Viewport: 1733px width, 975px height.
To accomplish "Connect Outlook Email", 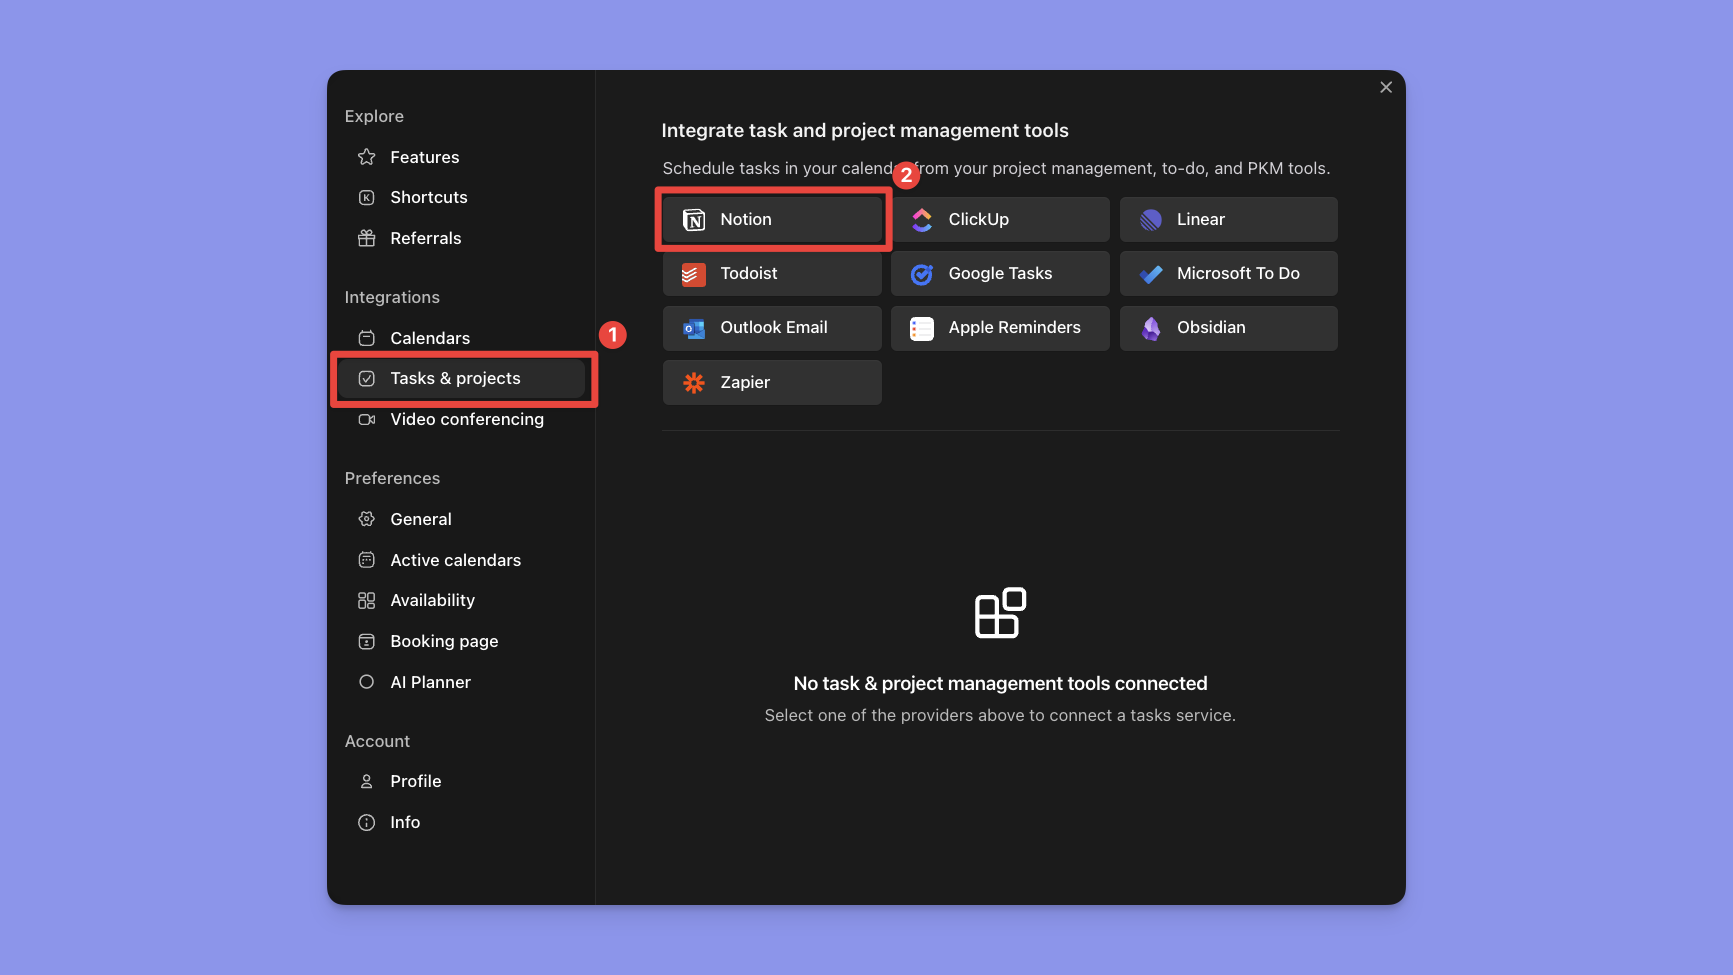I will tap(772, 328).
